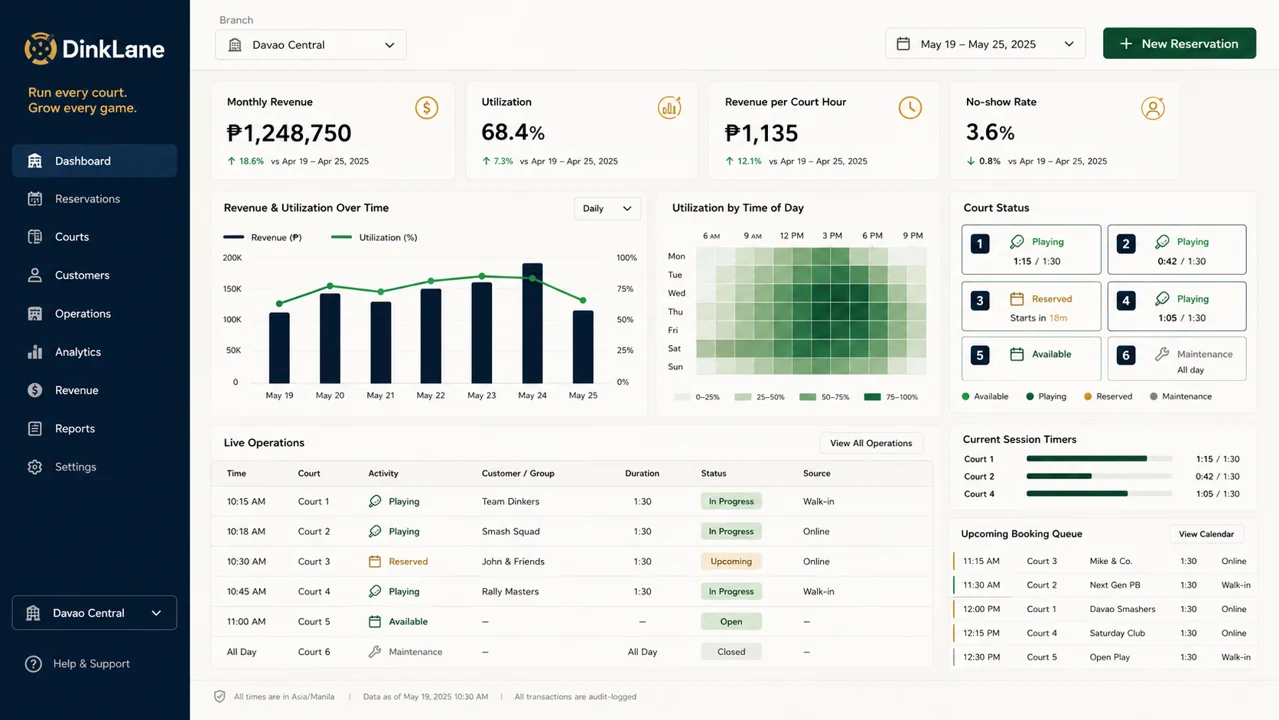Click the Revenue (₱) chart legend entry

point(263,237)
